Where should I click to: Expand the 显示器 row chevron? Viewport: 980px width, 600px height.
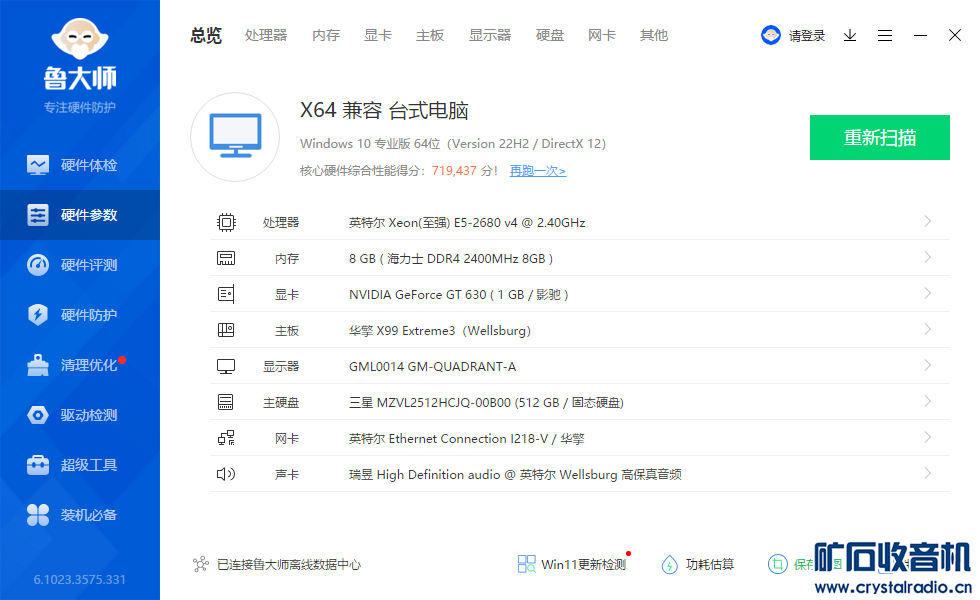pos(928,365)
